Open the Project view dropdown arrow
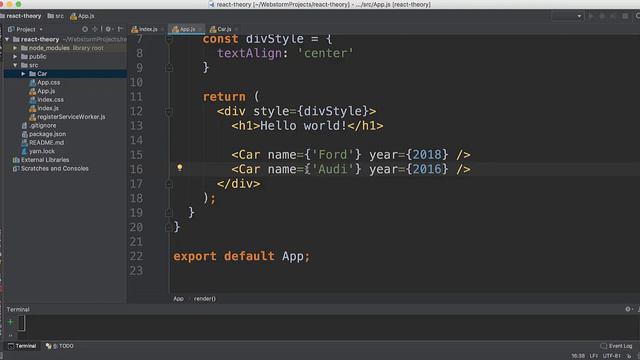Image resolution: width=640 pixels, height=360 pixels. 41,29
